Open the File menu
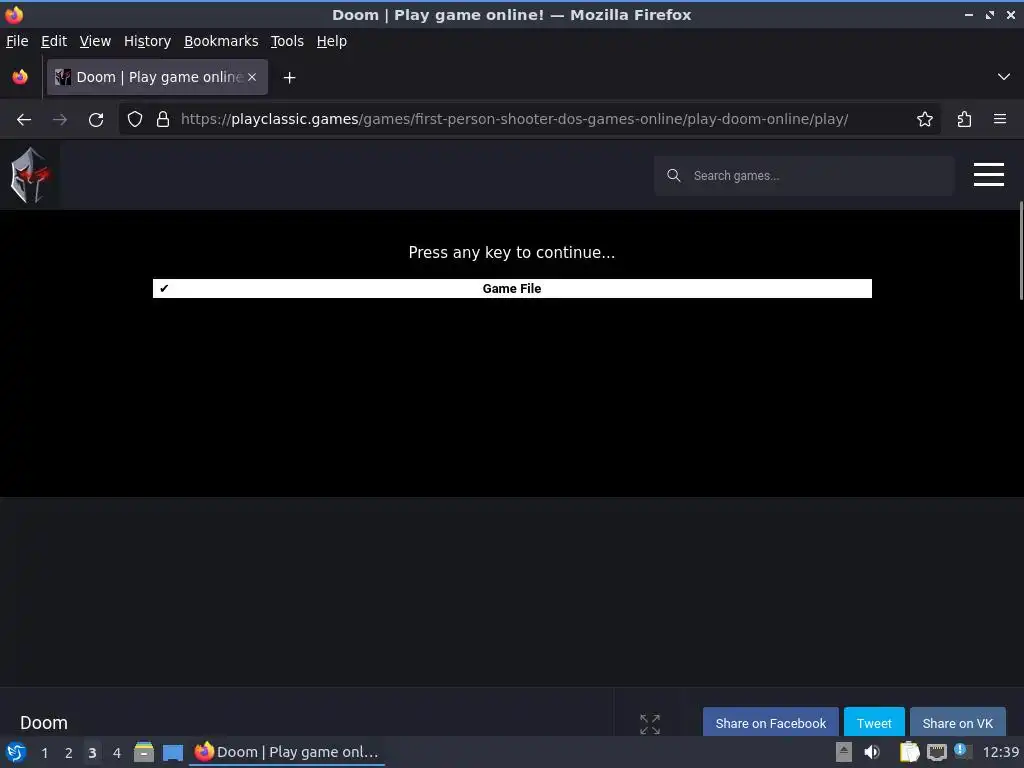Screen dimensions: 1024x768 tap(17, 41)
